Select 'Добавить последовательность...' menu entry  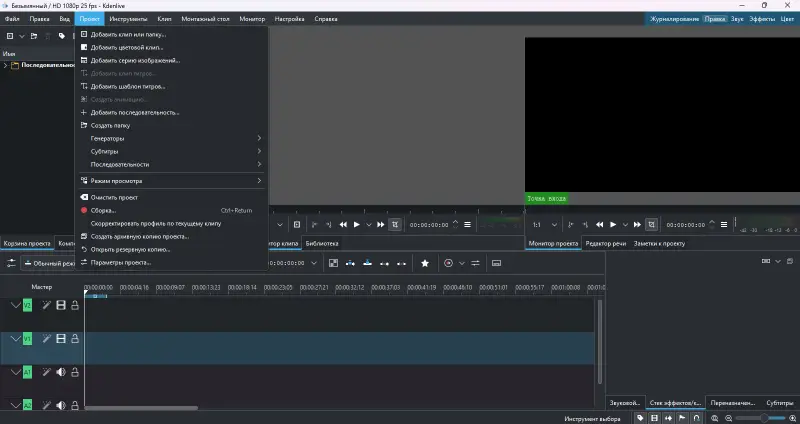[x=171, y=112]
